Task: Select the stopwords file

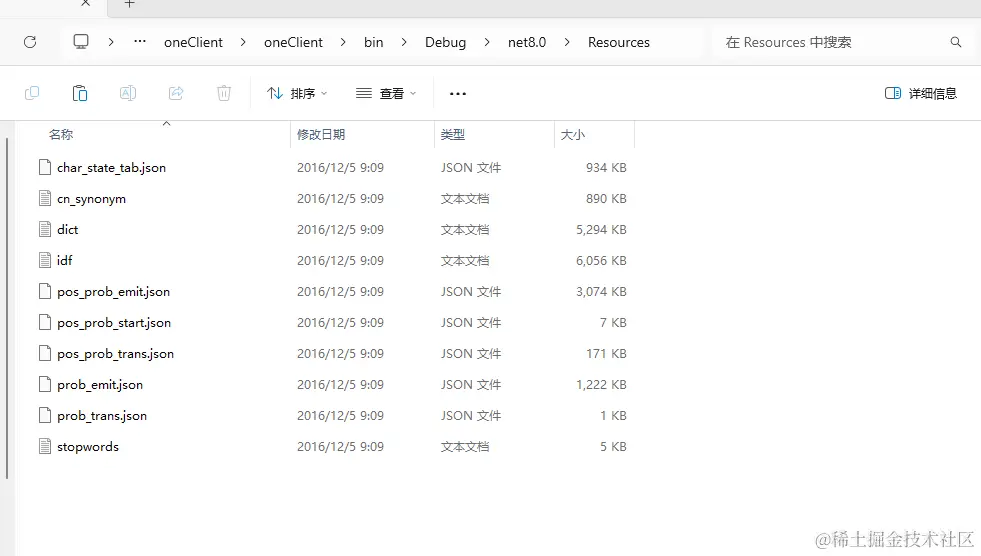Action: click(88, 447)
